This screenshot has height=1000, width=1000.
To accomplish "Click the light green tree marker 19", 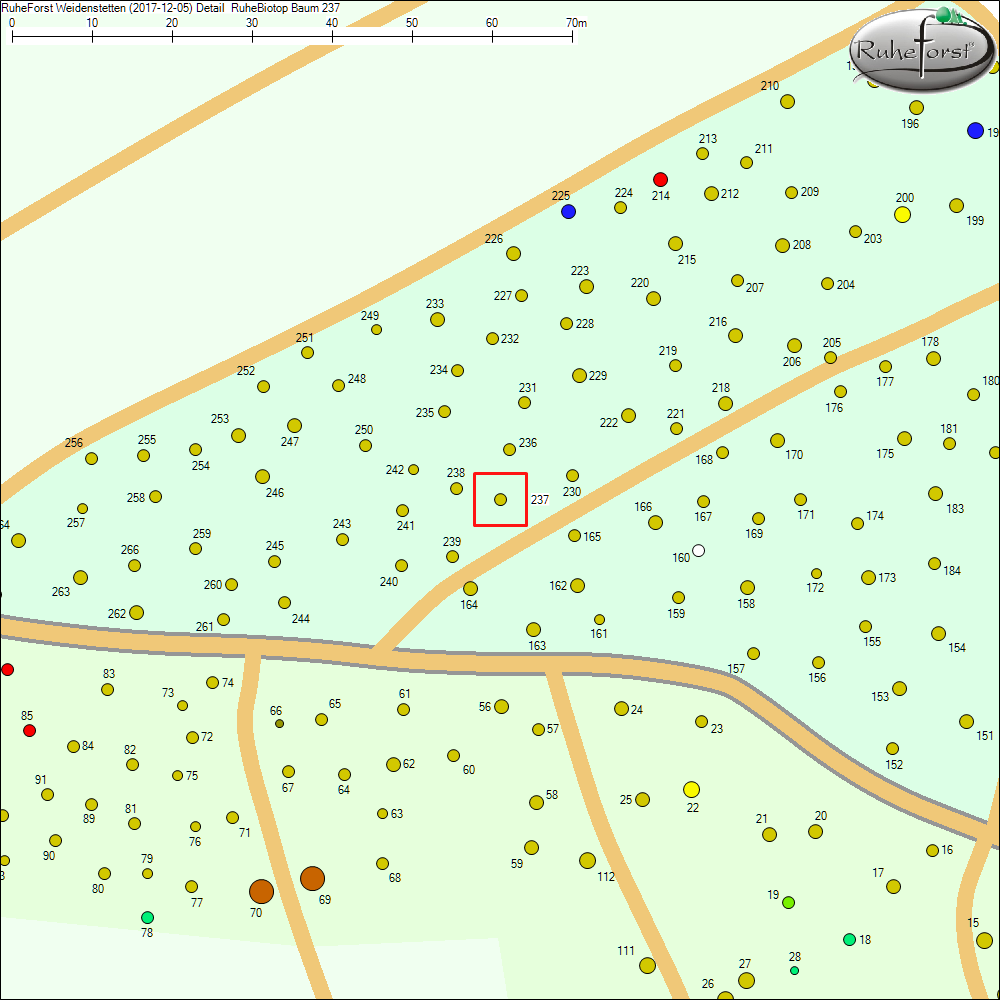I will pos(788,902).
